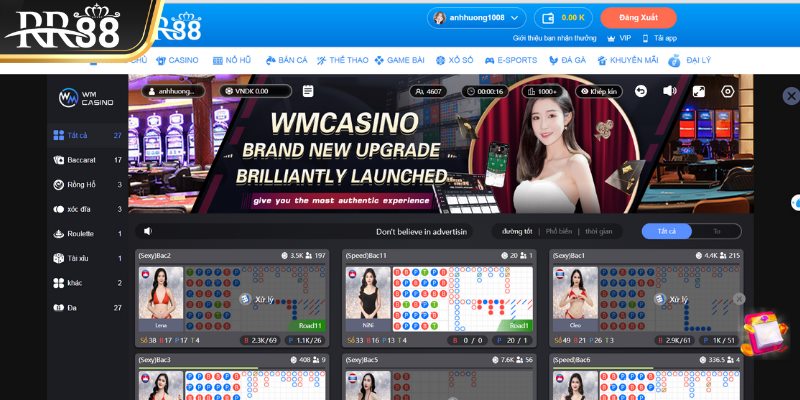Click the announcement speaker icon
The width and height of the screenshot is (800, 400).
click(x=147, y=231)
